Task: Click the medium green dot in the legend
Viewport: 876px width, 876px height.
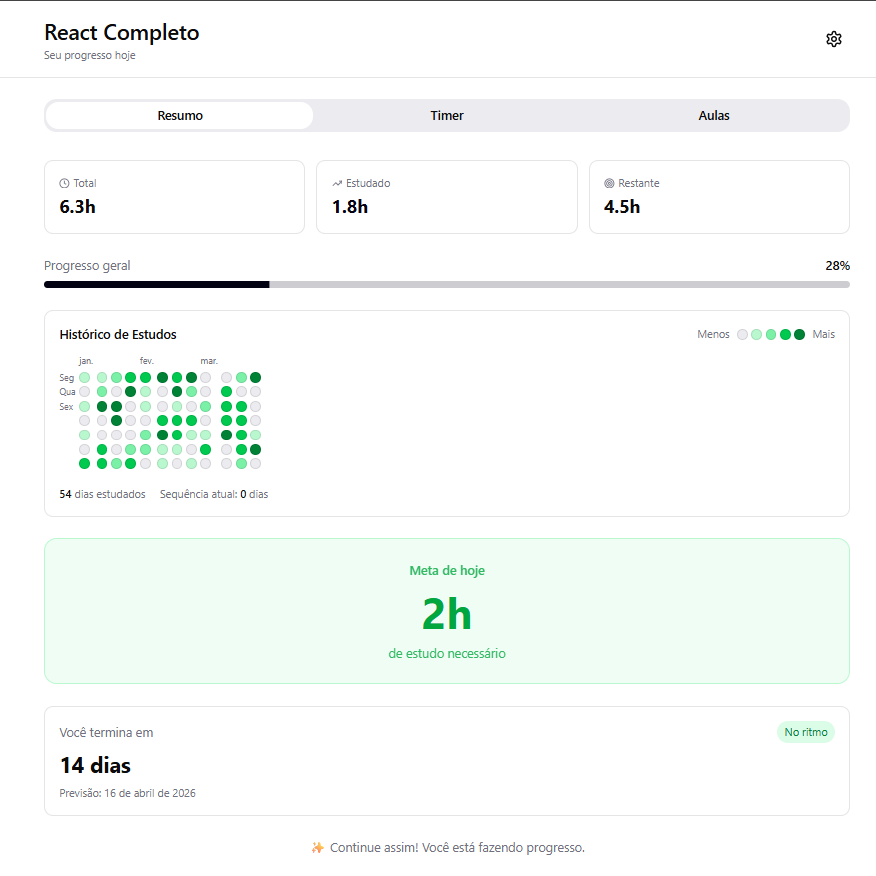Action: click(768, 334)
